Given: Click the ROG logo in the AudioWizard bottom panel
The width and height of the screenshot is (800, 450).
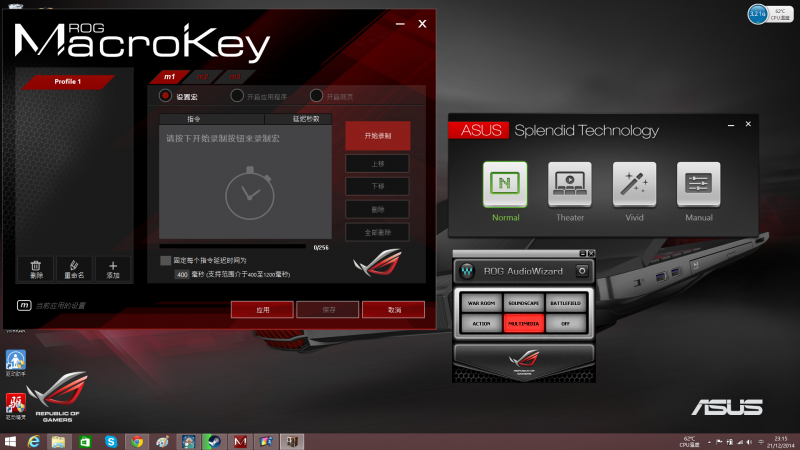Looking at the screenshot, I should [524, 362].
